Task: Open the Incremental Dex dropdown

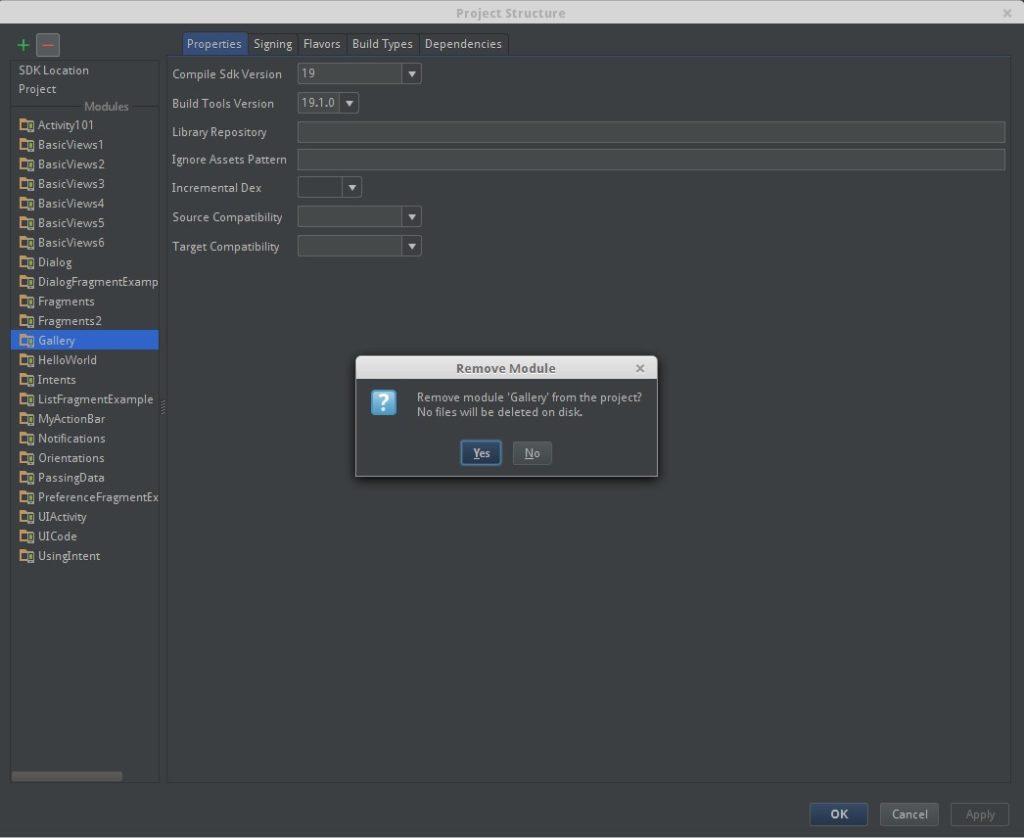Action: click(351, 188)
